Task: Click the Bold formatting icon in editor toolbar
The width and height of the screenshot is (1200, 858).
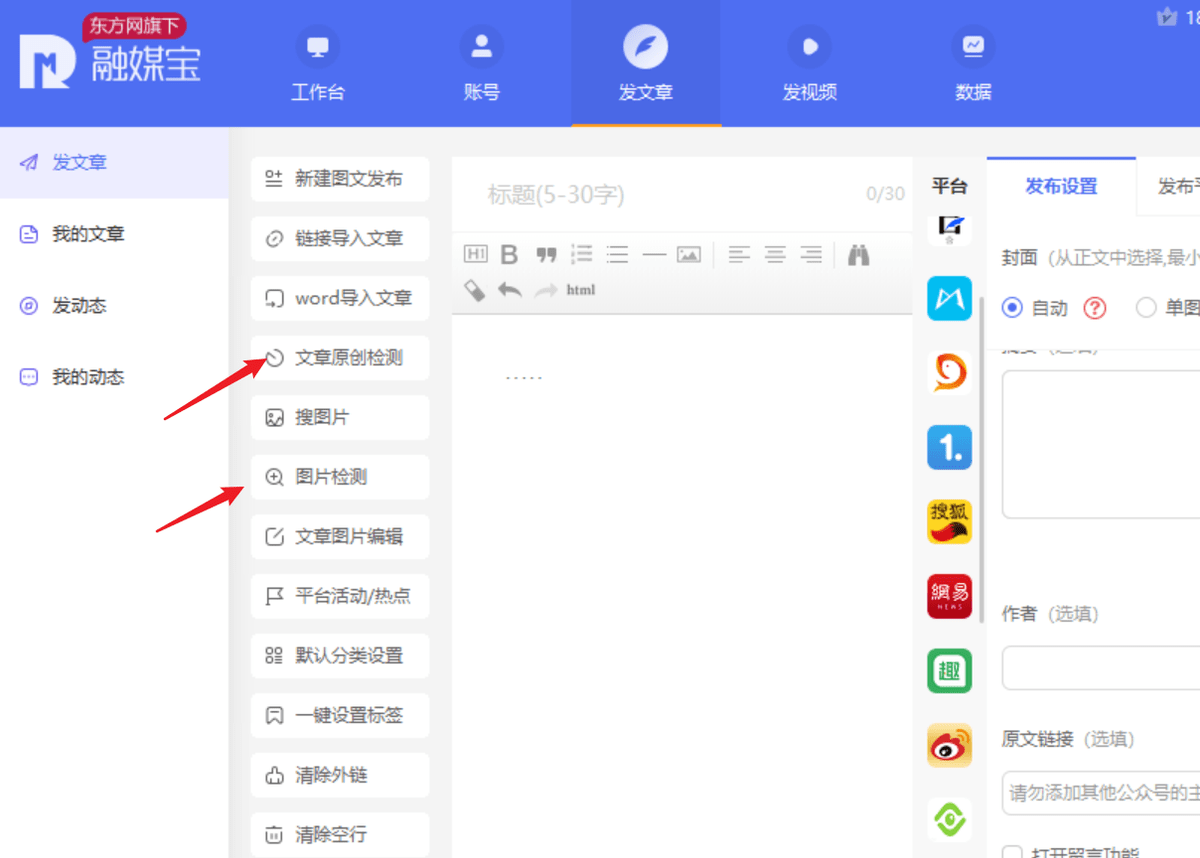Action: (509, 255)
